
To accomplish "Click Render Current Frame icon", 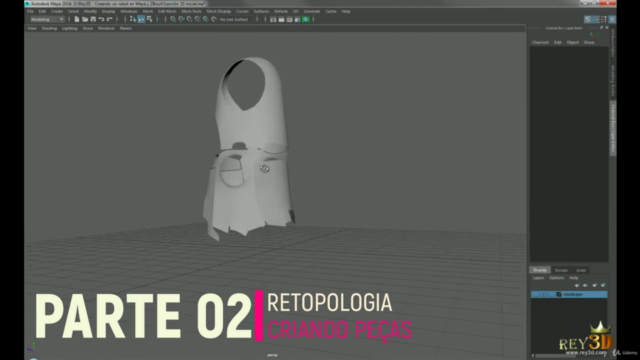I will click(281, 19).
